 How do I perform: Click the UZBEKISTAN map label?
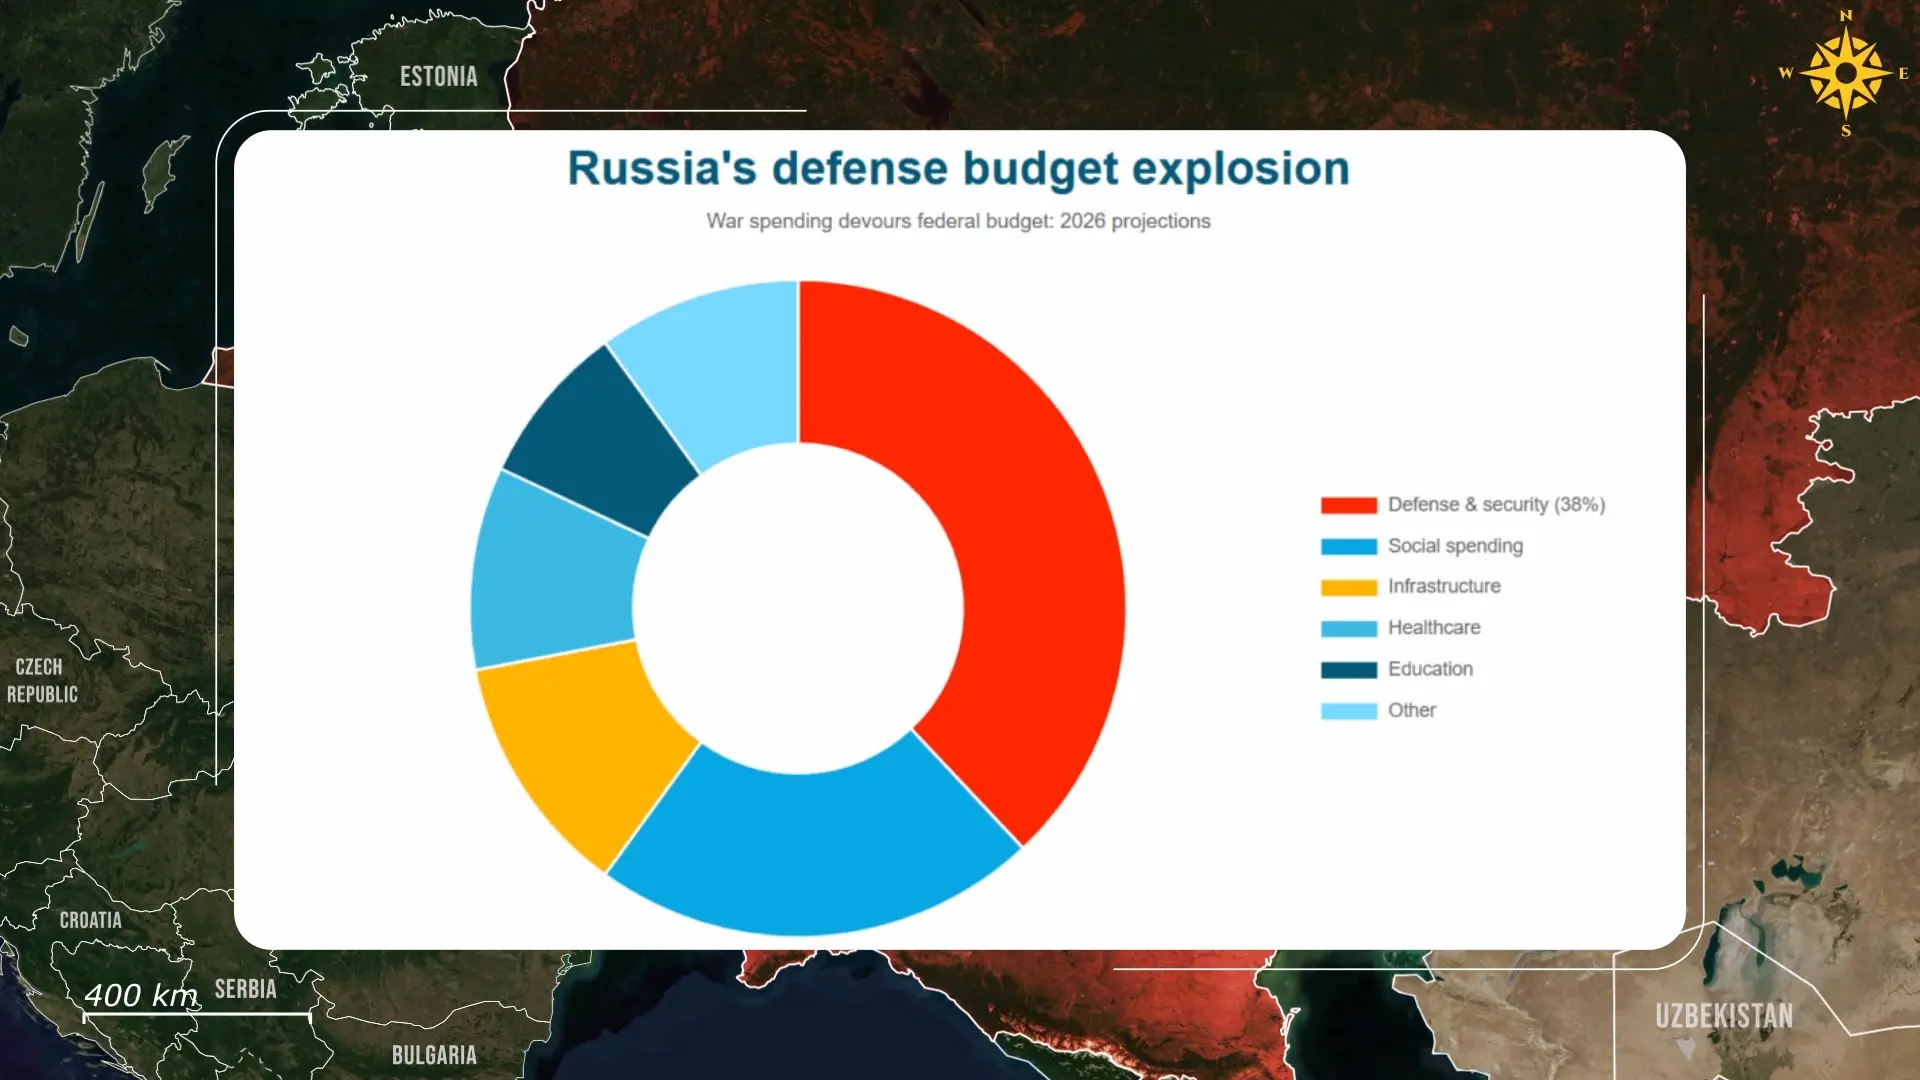click(1723, 1016)
